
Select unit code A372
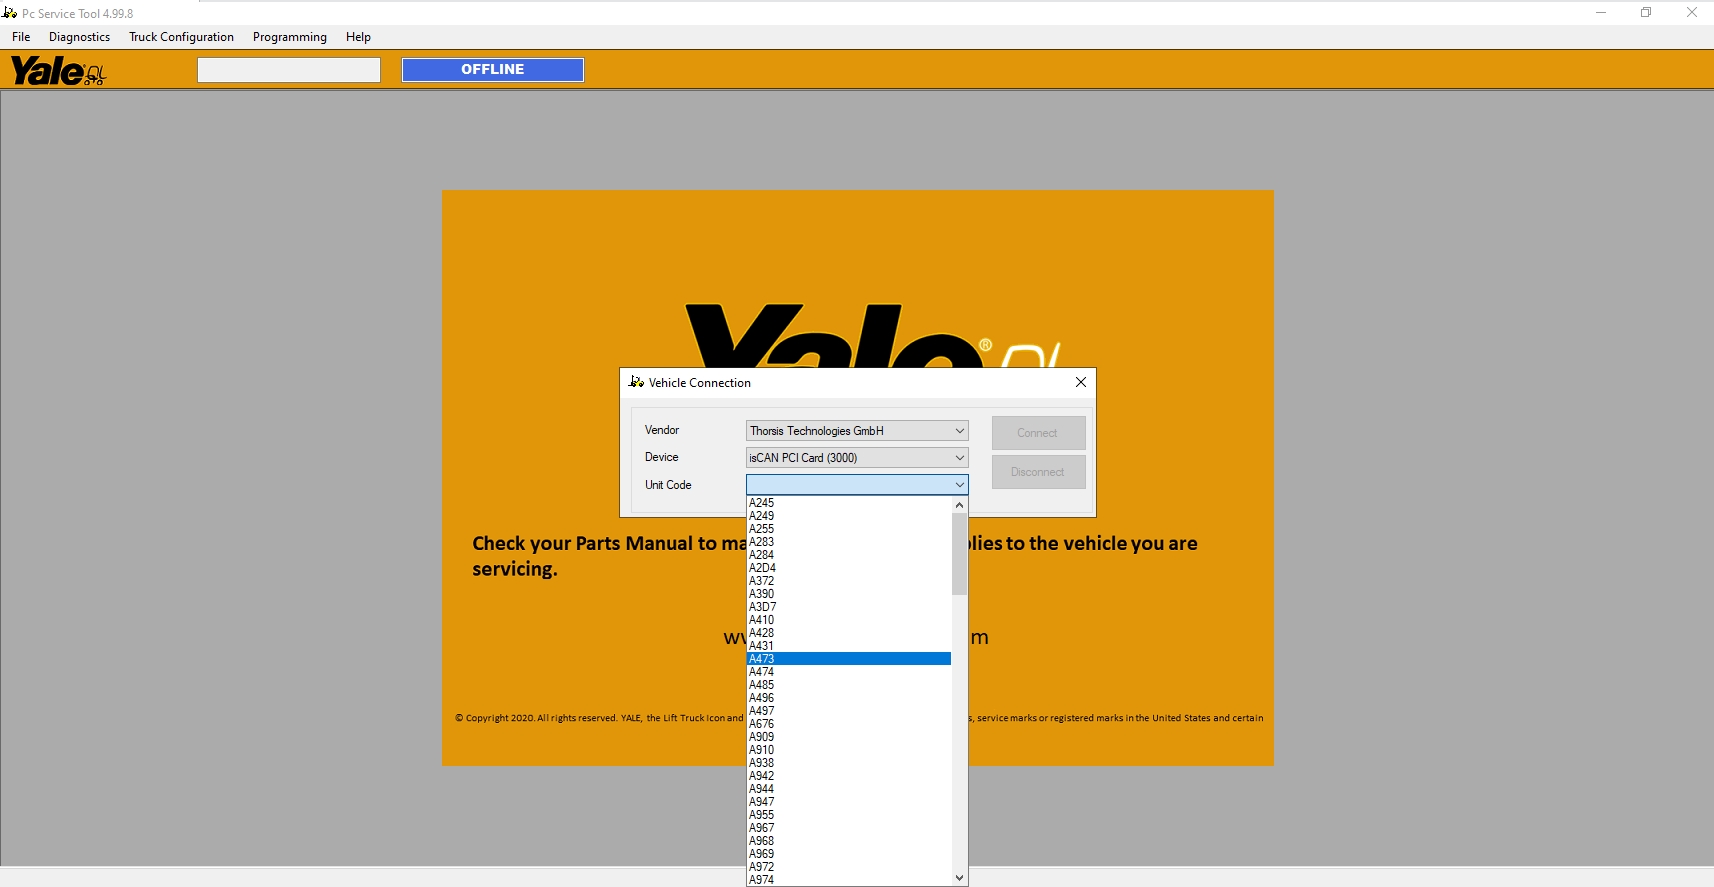click(849, 581)
